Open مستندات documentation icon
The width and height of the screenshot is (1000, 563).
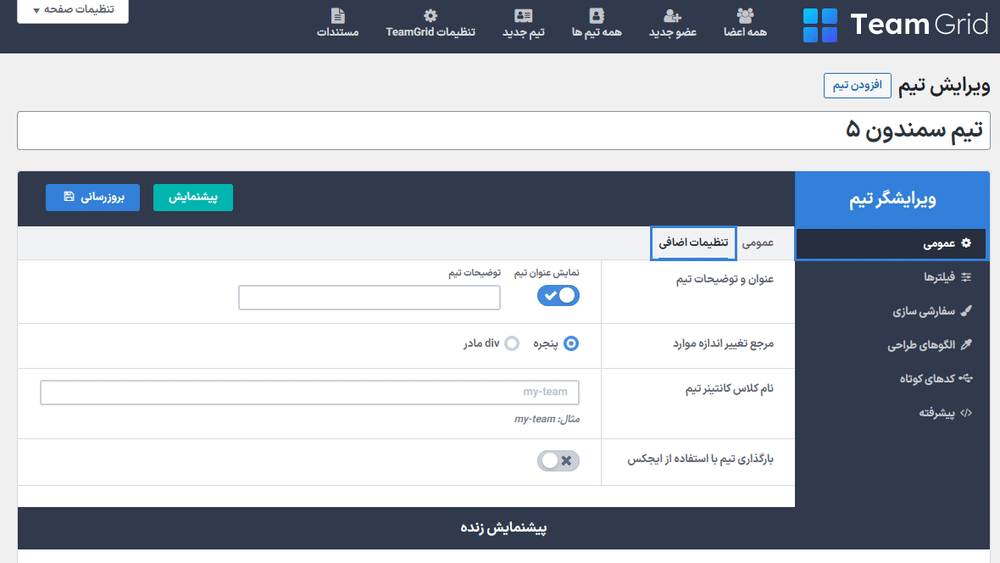[338, 16]
